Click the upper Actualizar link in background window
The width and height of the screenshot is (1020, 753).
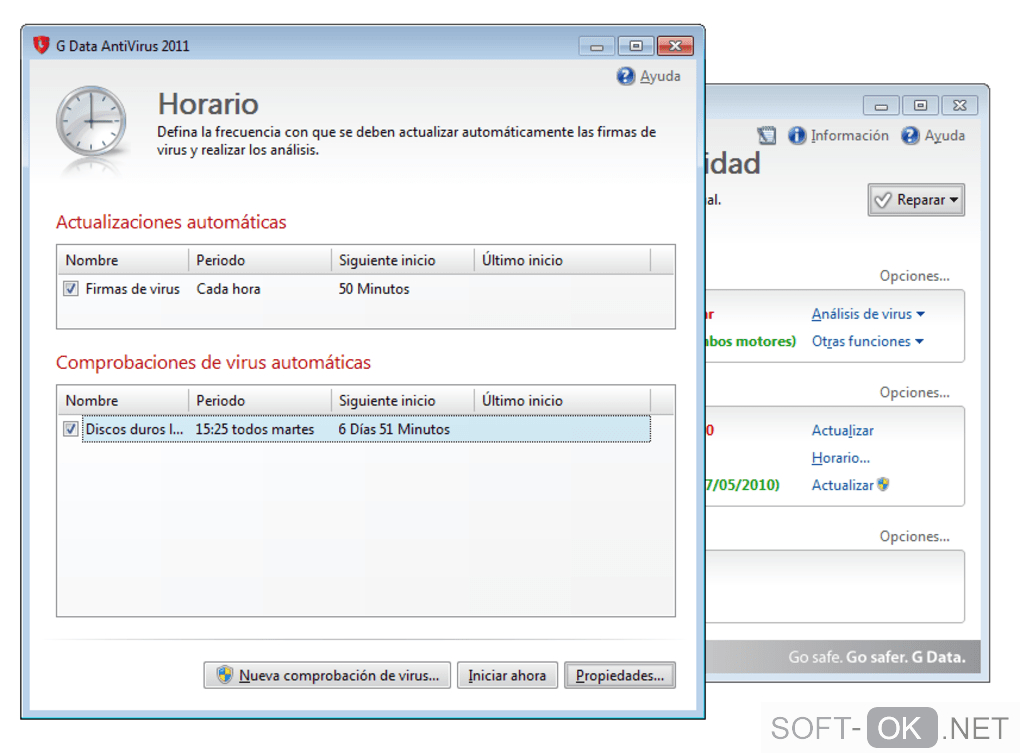(x=842, y=430)
